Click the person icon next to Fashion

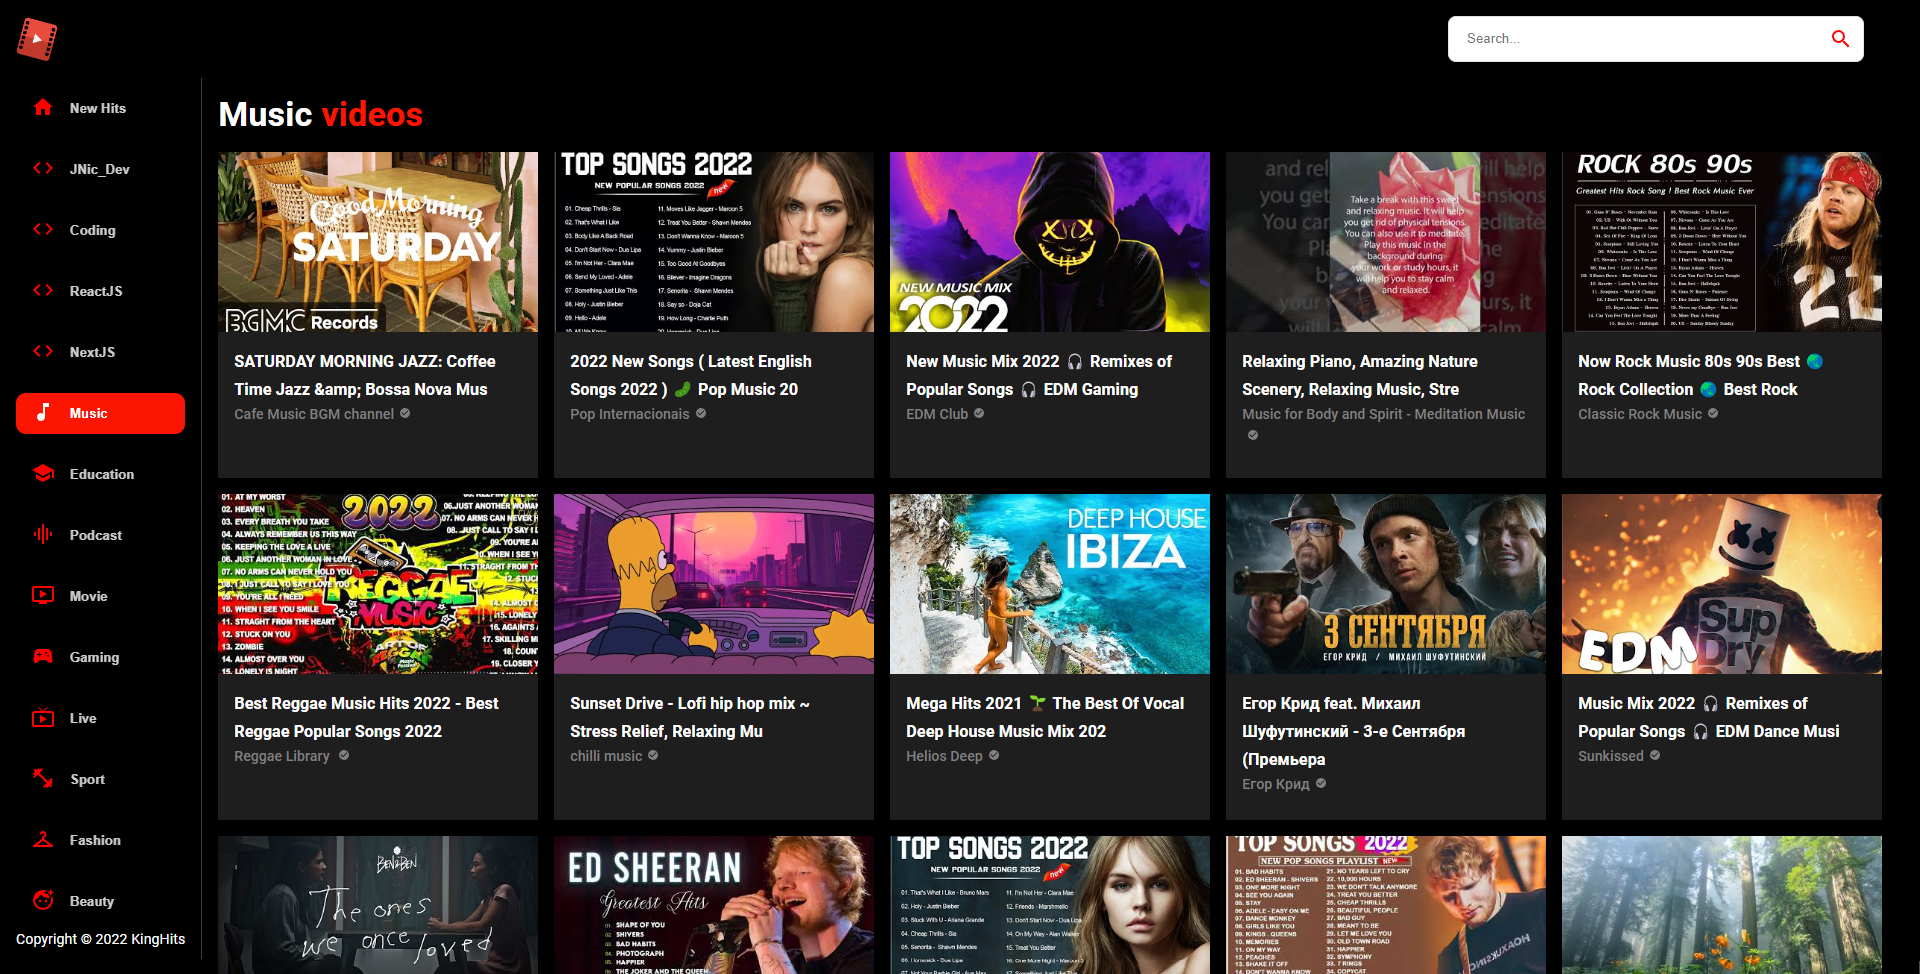[x=44, y=839]
